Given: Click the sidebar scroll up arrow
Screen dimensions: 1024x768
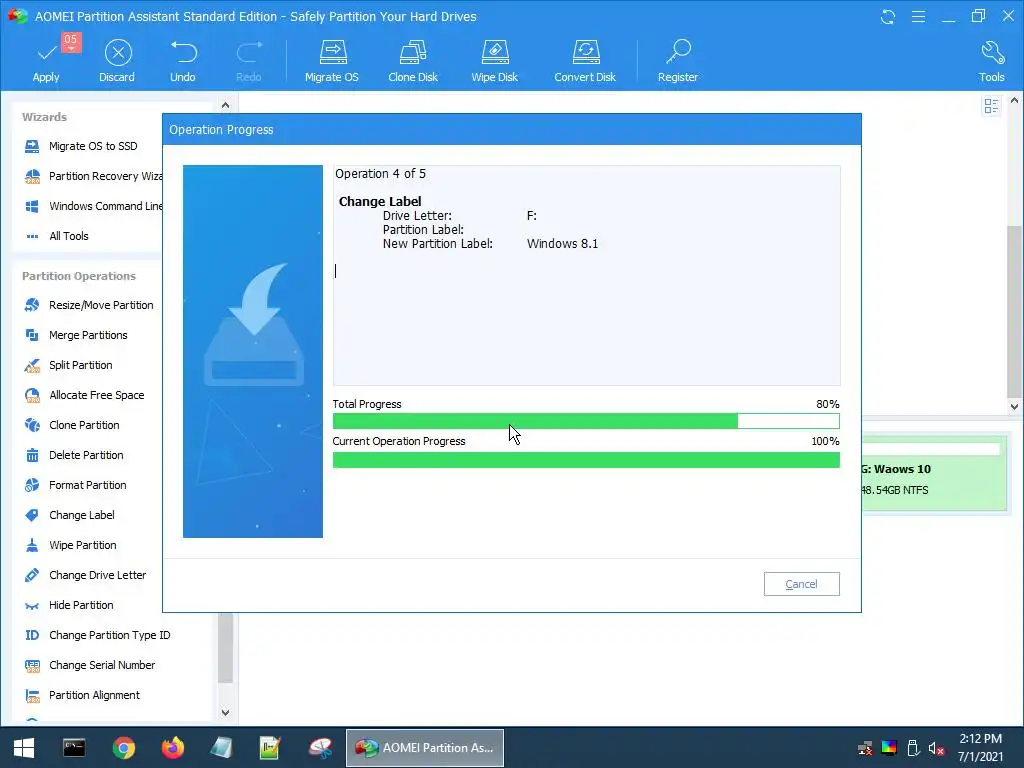Looking at the screenshot, I should click(x=225, y=105).
